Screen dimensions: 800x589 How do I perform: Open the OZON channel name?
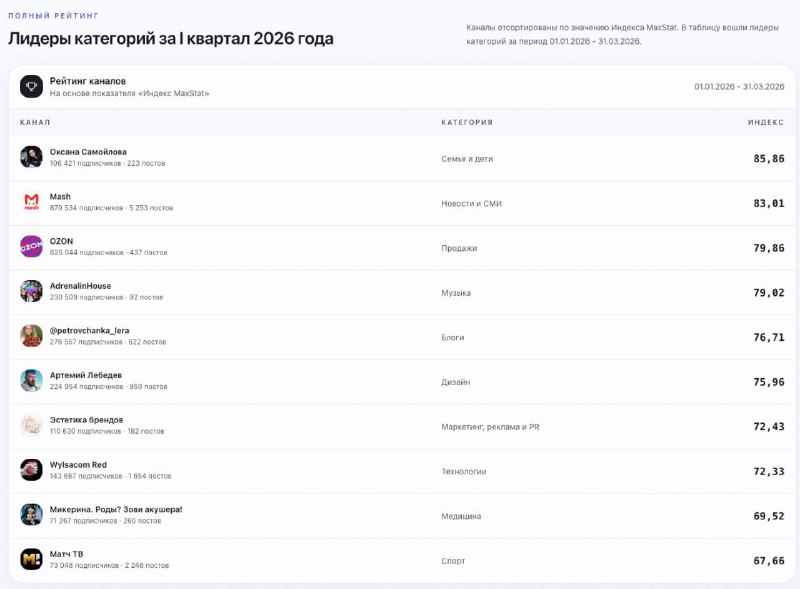(x=61, y=241)
